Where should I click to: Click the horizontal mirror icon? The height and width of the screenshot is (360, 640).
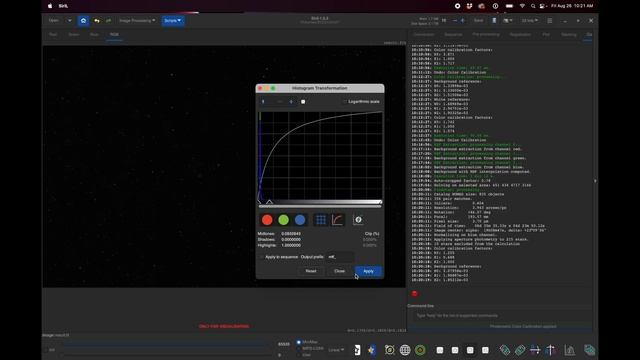coord(535,350)
